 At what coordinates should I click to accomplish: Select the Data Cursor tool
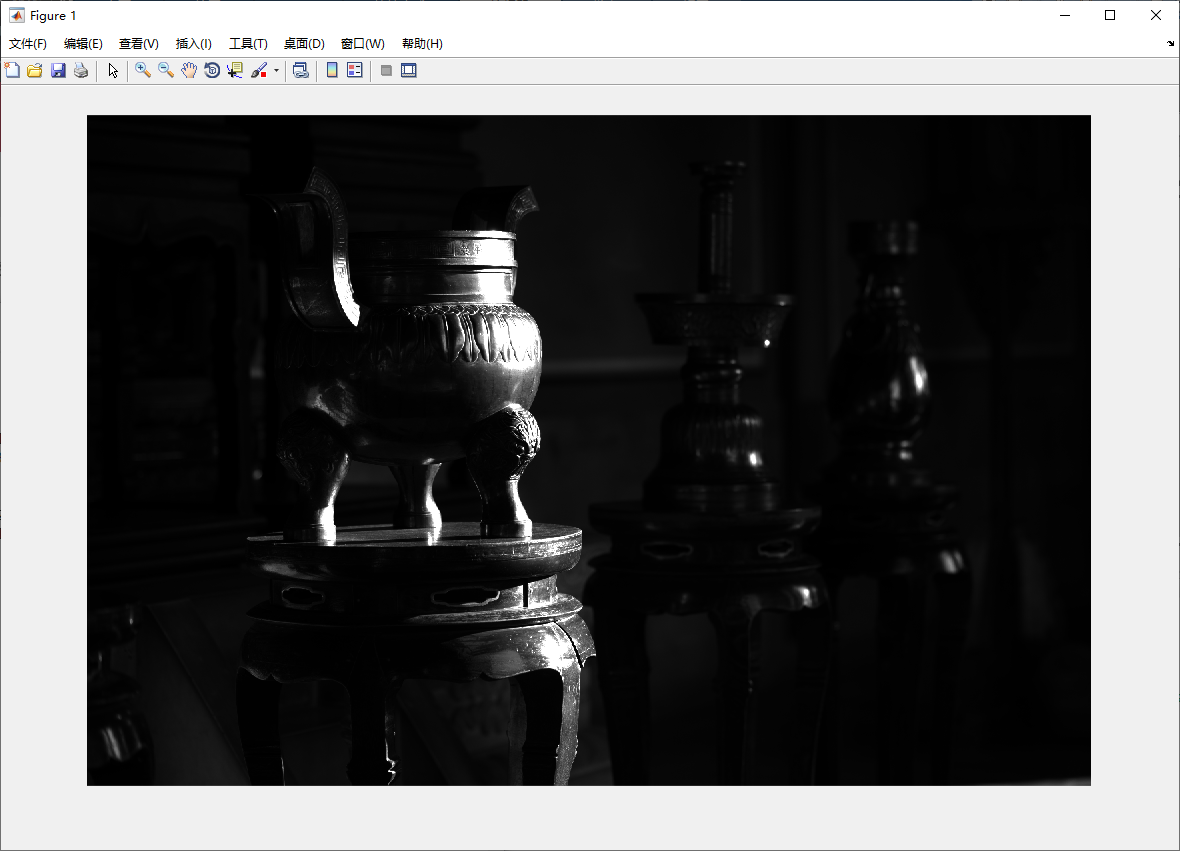coord(235,71)
